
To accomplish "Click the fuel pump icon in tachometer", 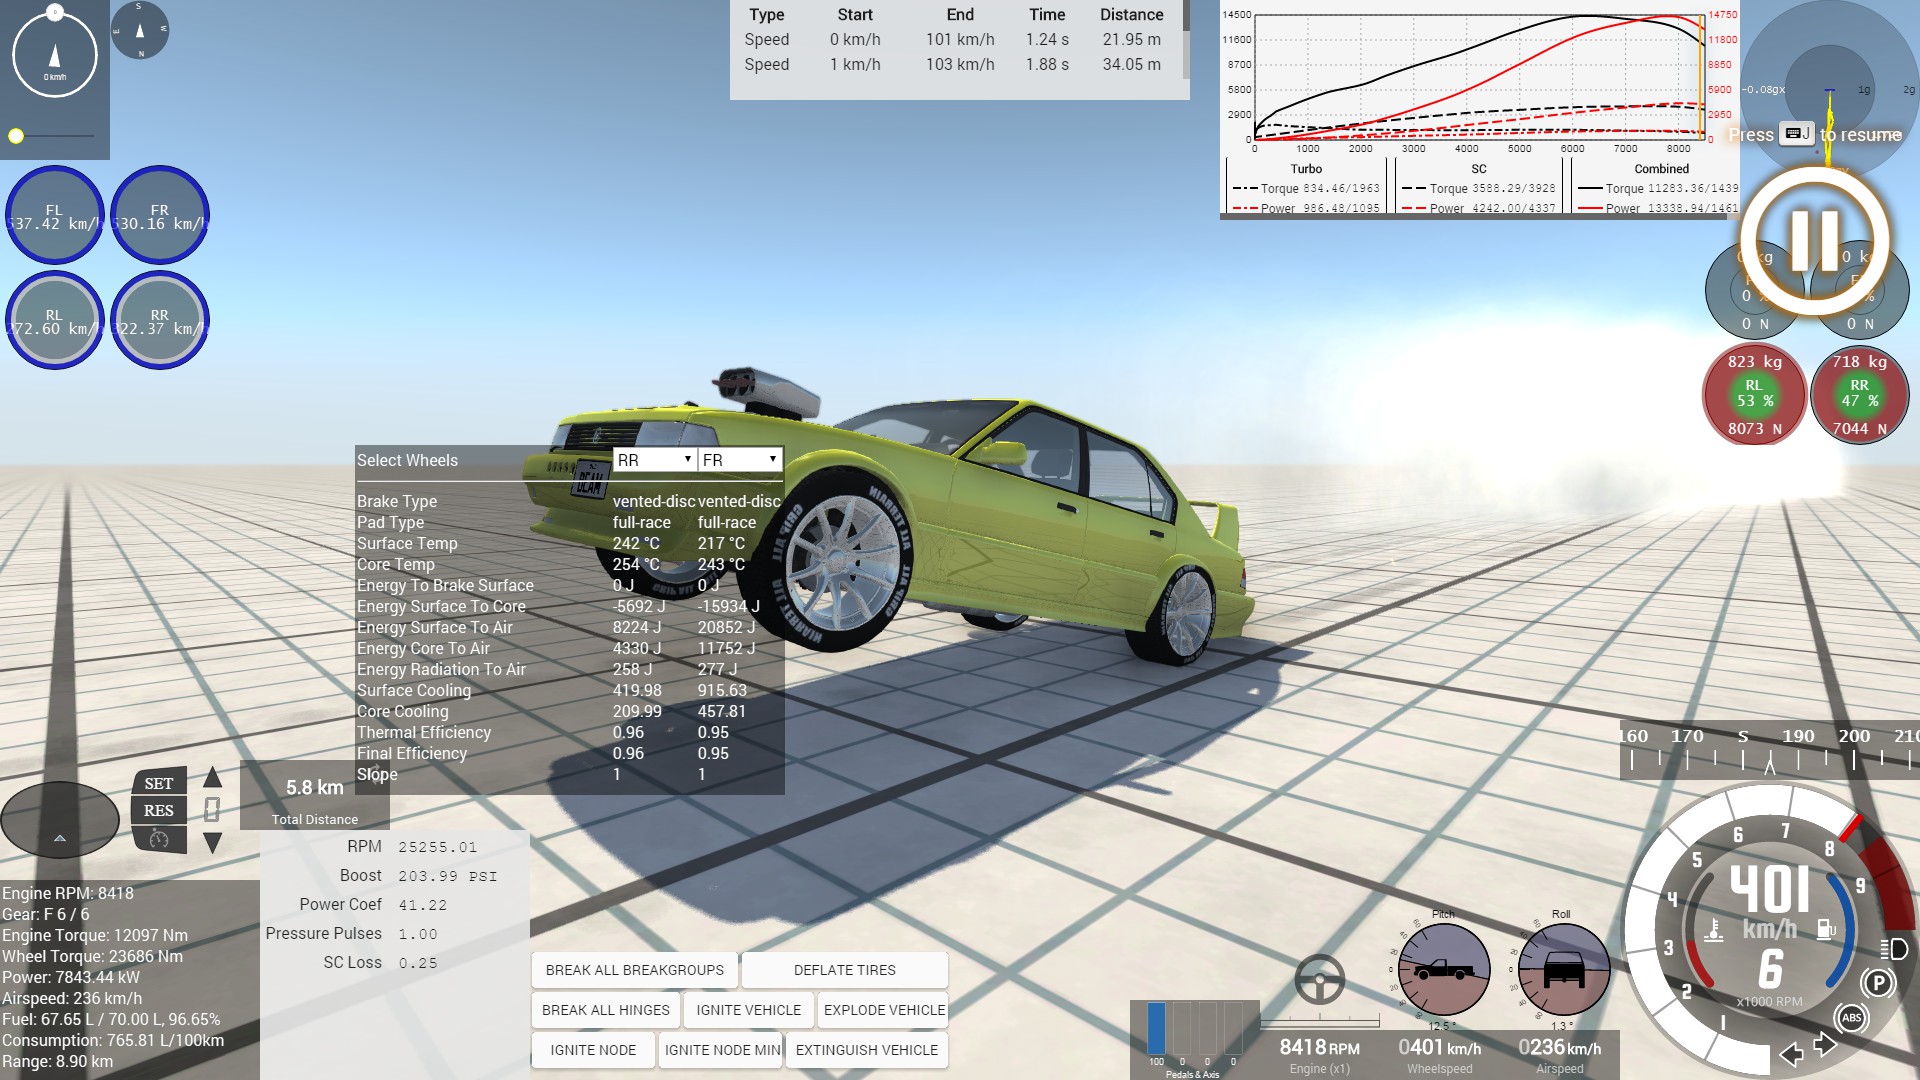I will (1826, 930).
